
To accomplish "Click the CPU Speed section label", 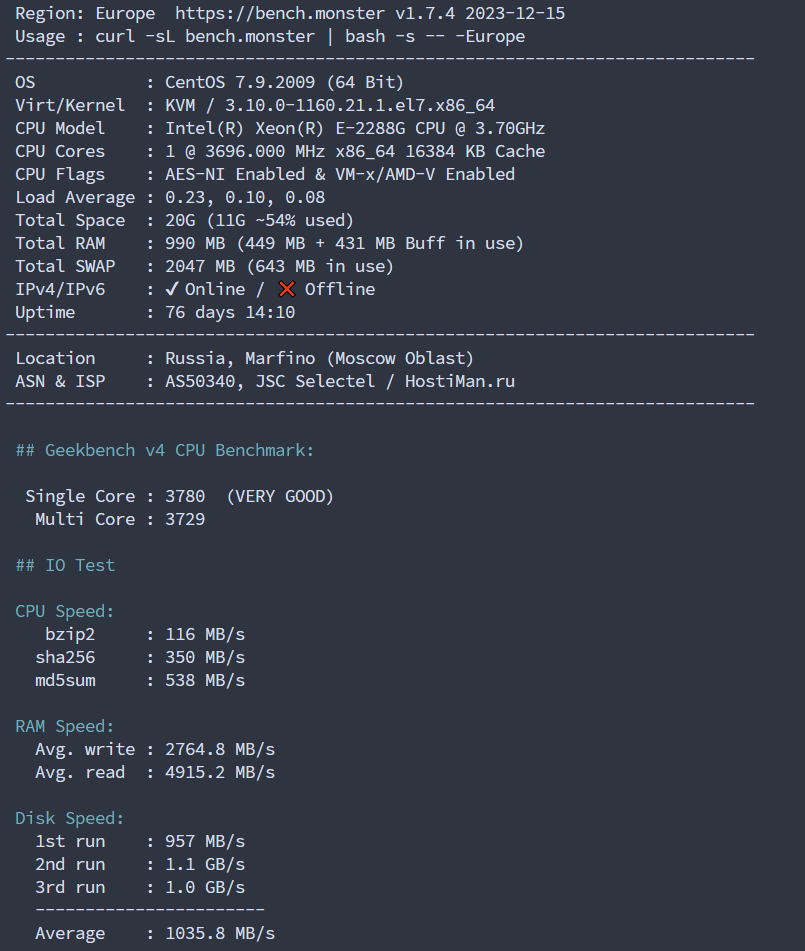I will point(64,611).
